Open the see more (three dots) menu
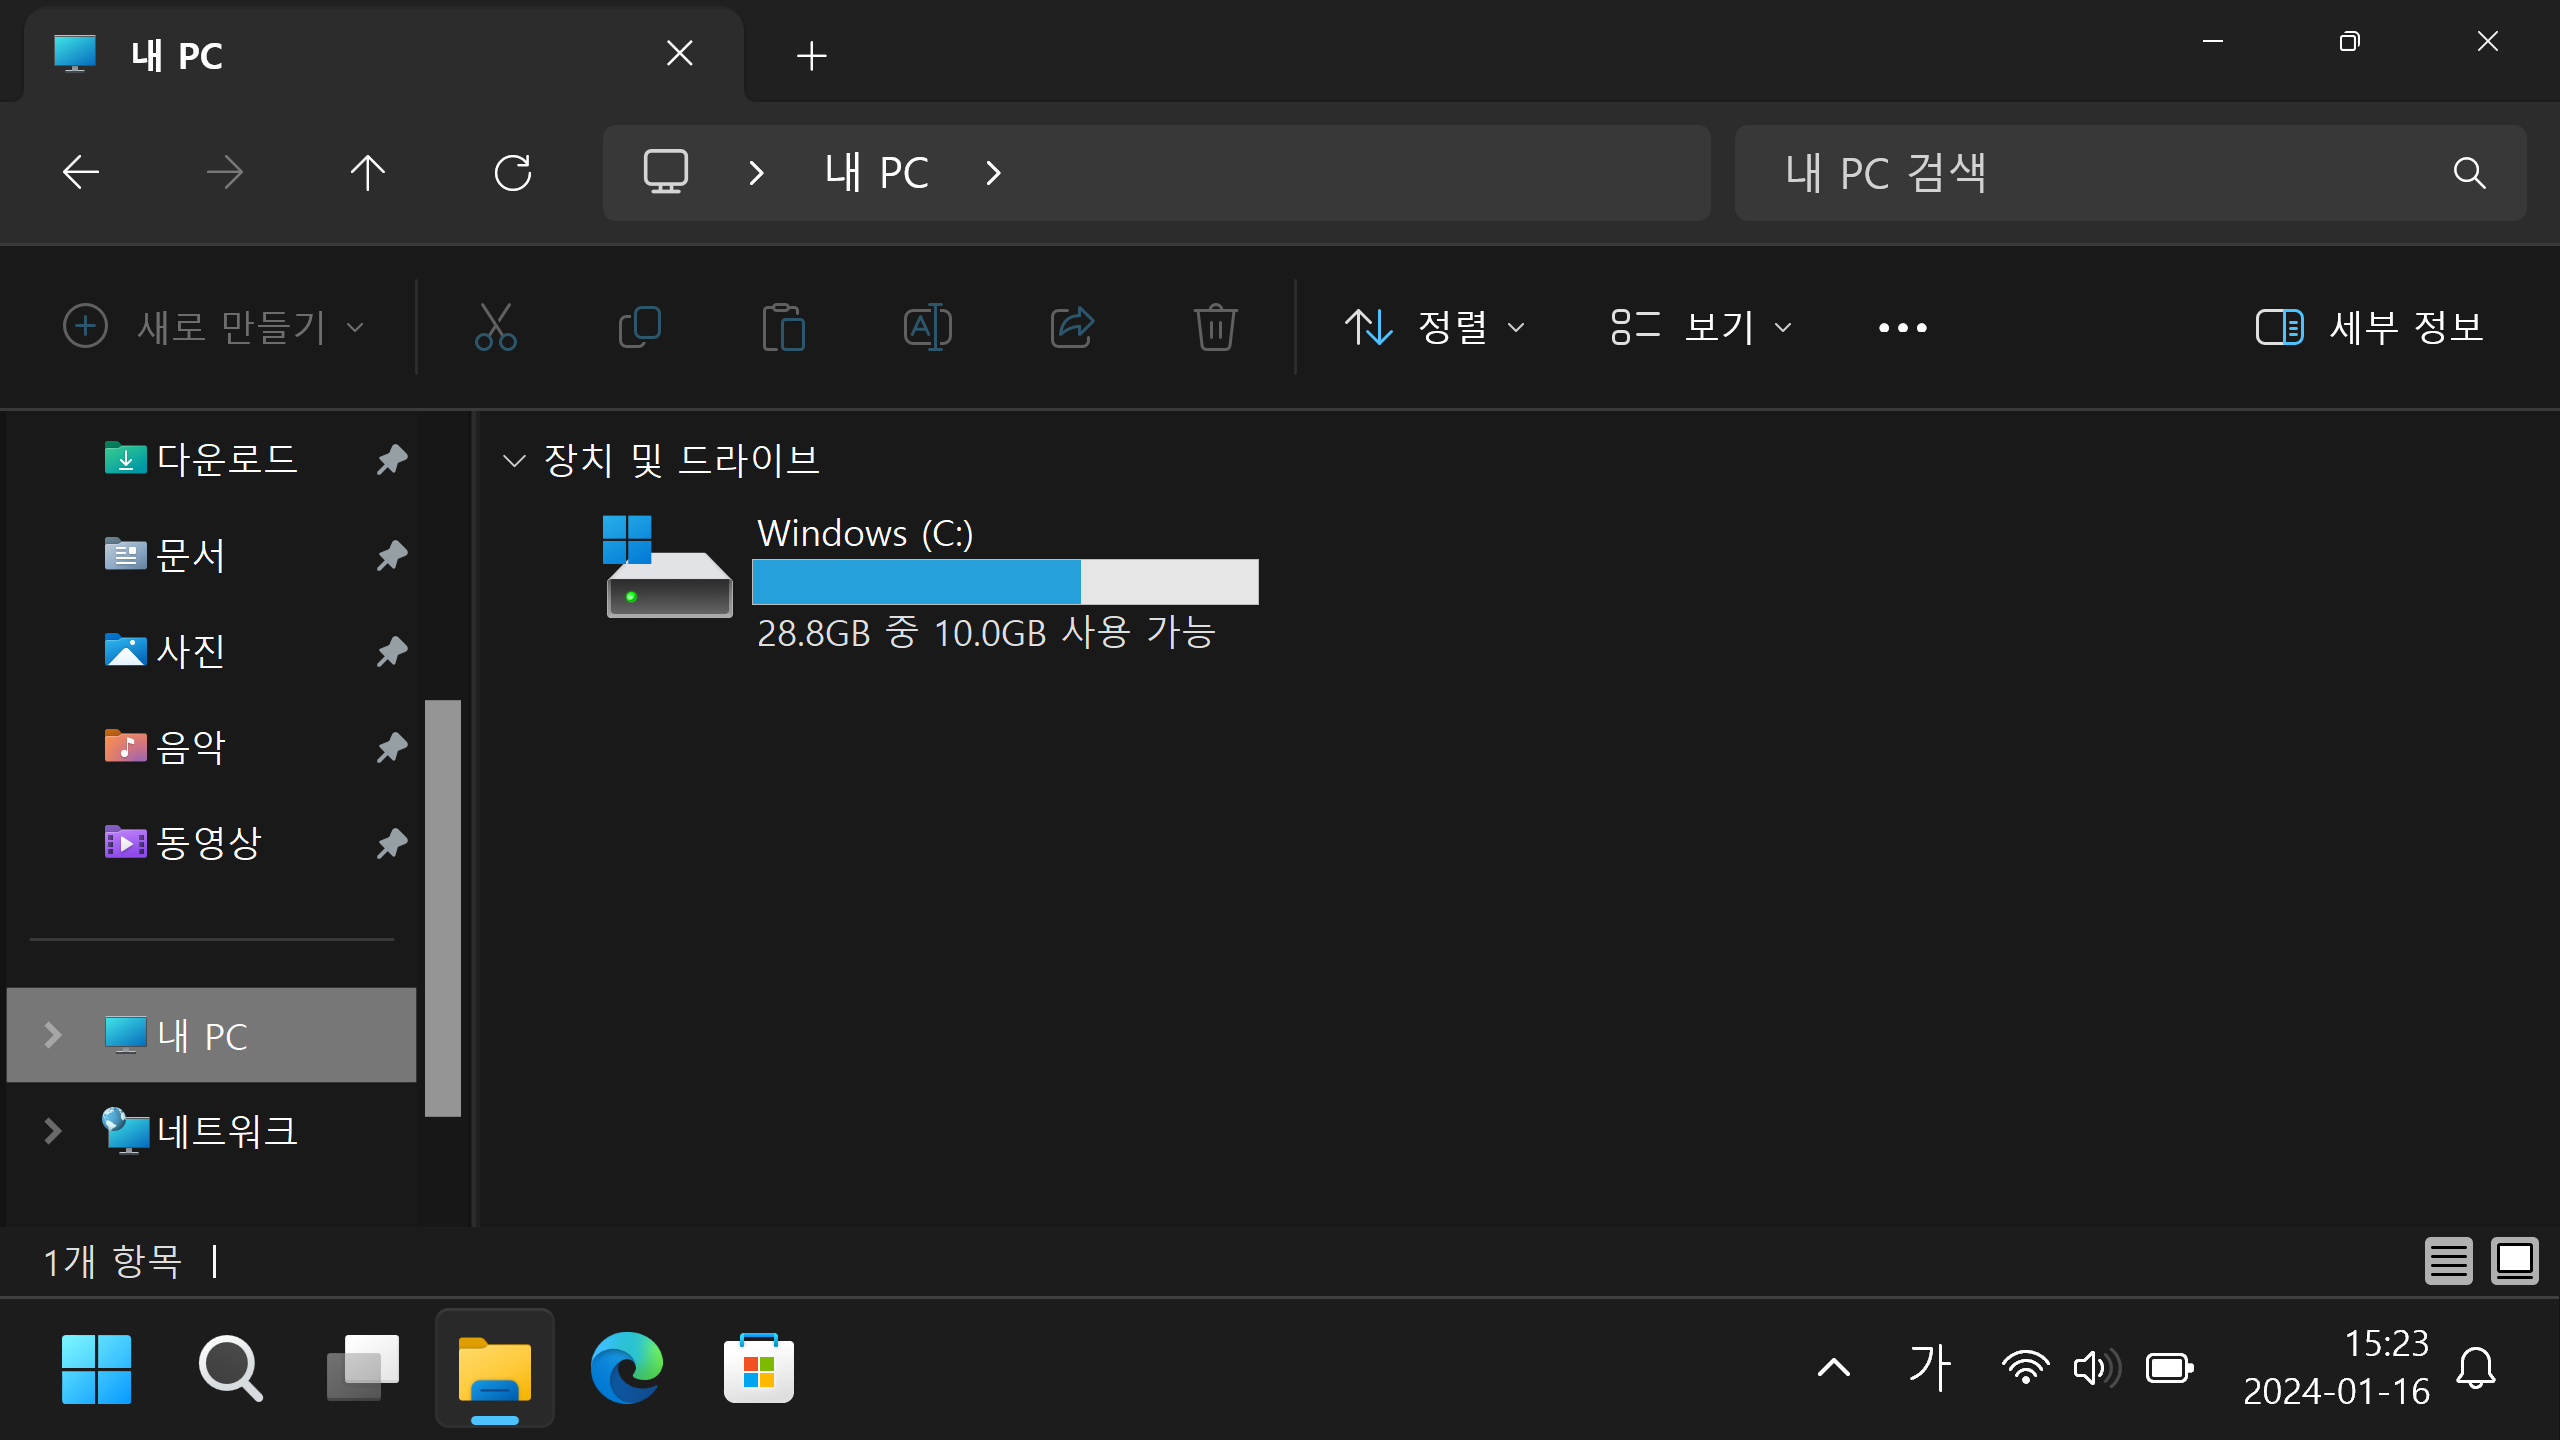This screenshot has height=1440, width=2560. coord(1902,327)
